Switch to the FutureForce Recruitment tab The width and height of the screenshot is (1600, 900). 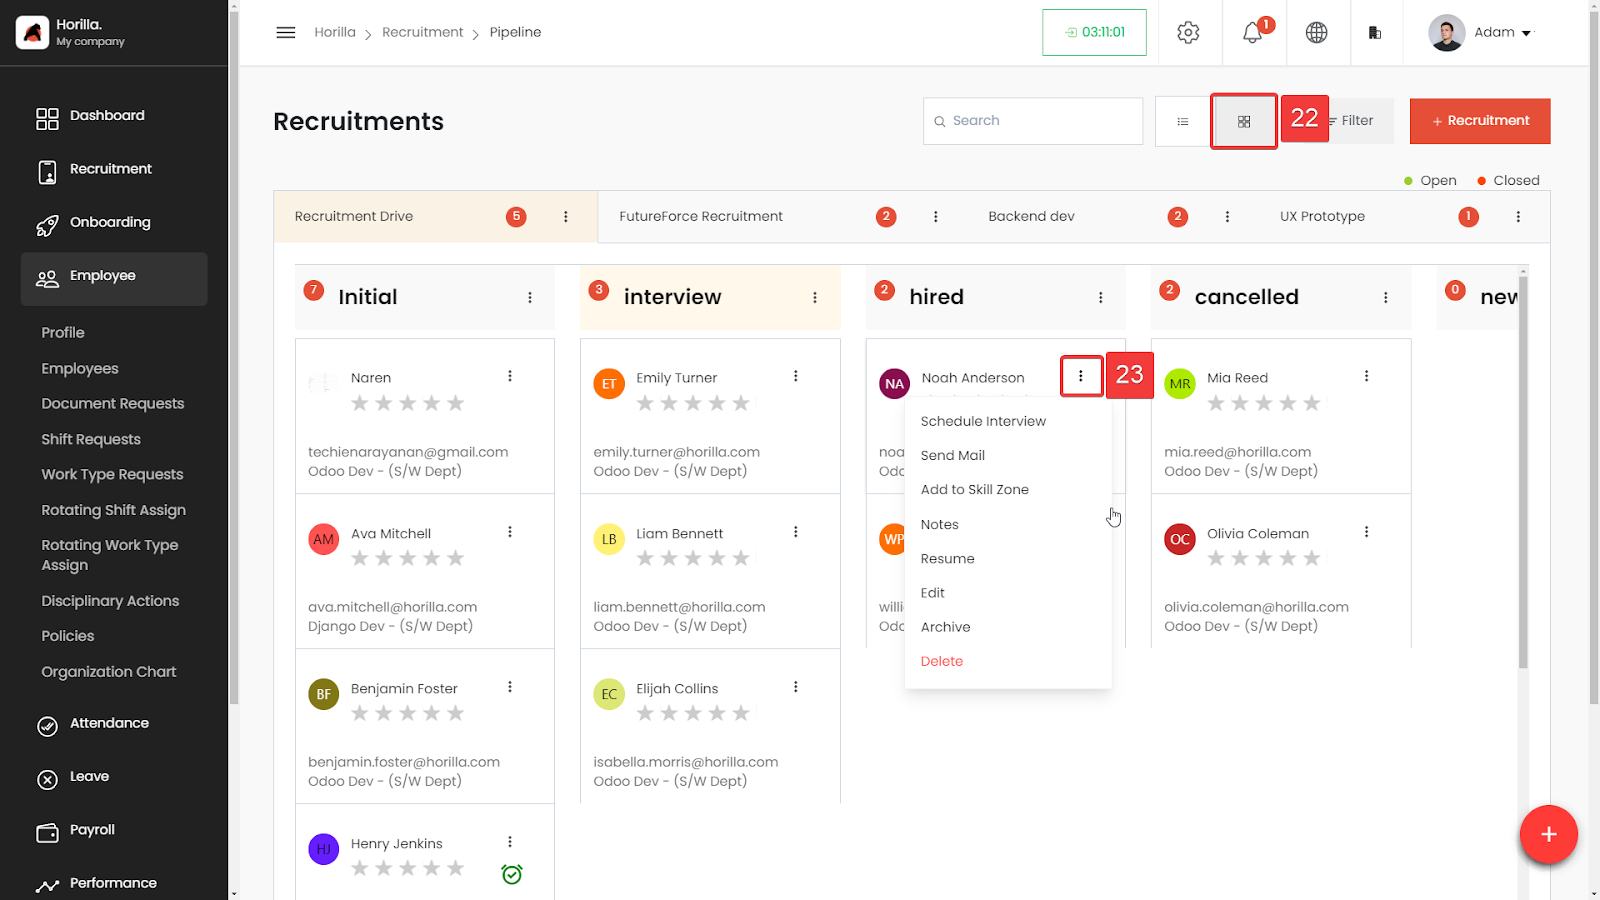pyautogui.click(x=701, y=217)
